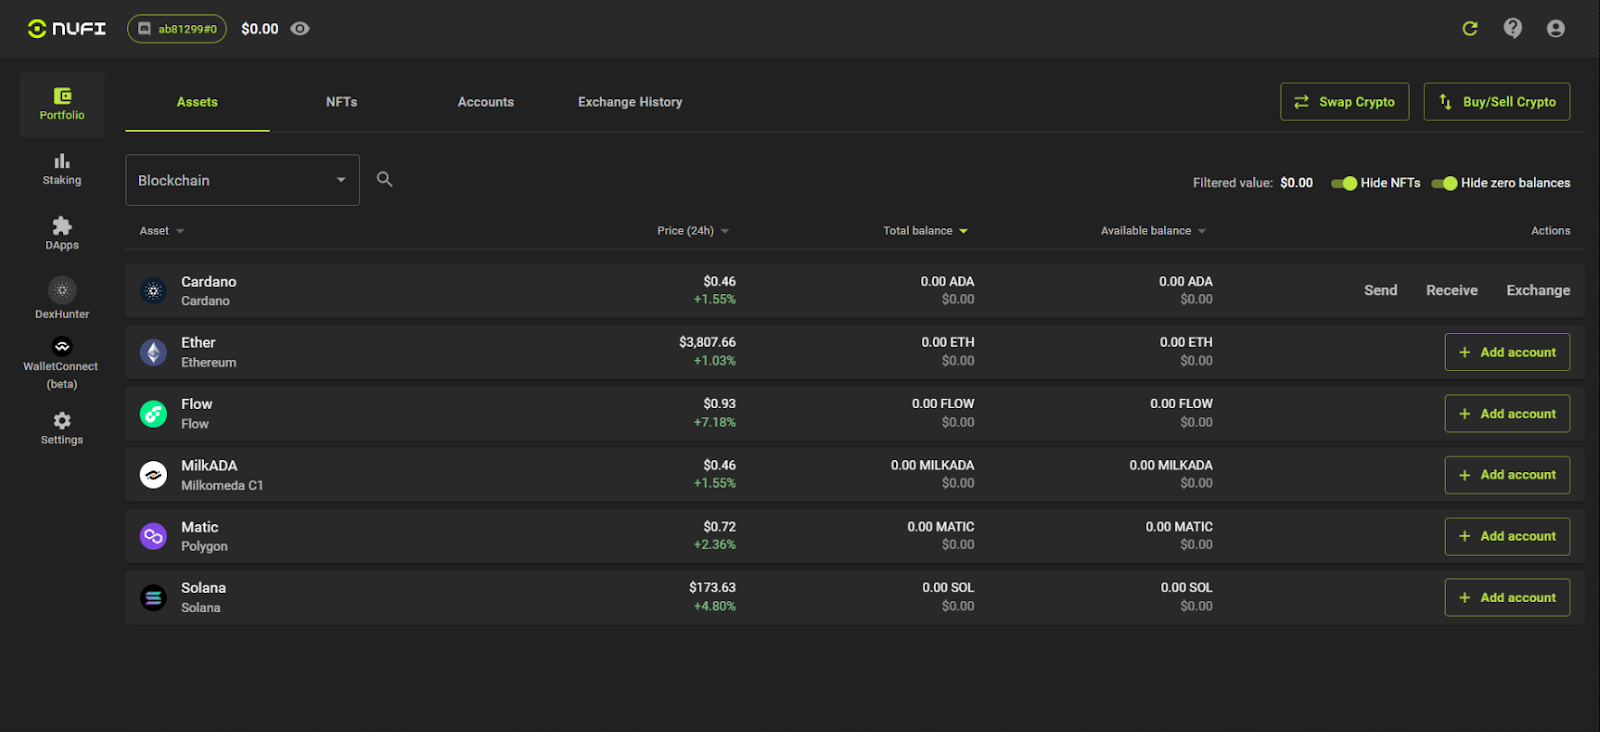Viewport: 1600px width, 732px height.
Task: Switch to the Accounts tab
Action: (486, 102)
